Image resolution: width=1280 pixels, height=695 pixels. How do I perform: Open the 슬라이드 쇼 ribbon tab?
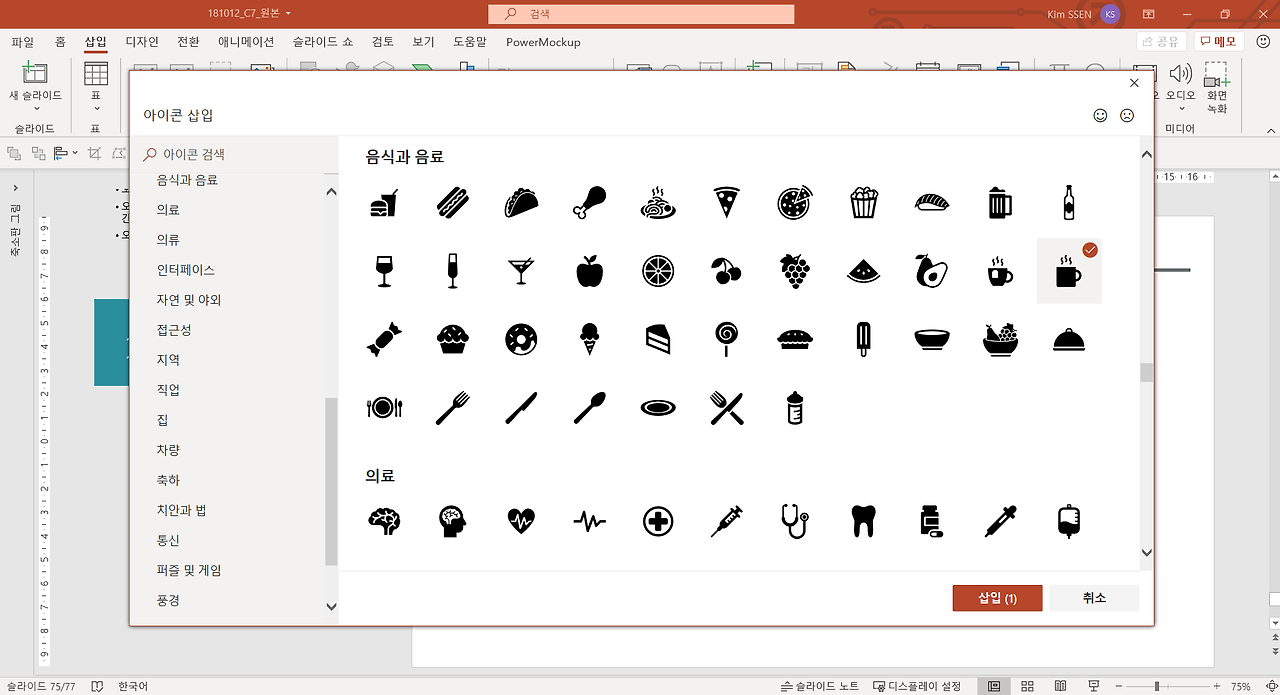click(x=323, y=42)
